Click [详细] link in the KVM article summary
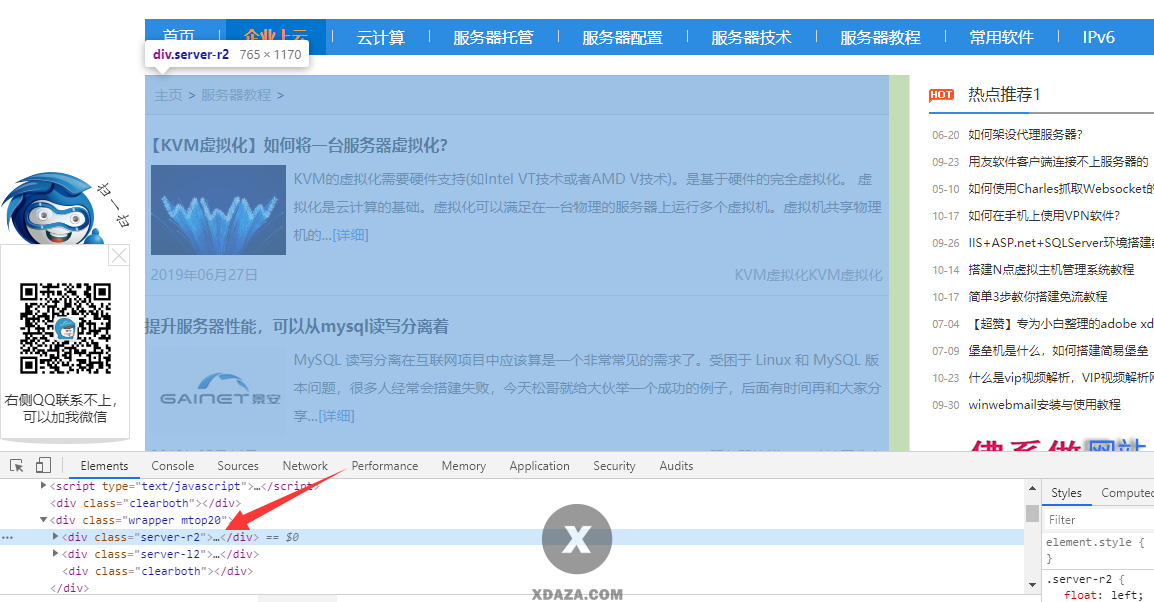The image size is (1154, 602). tap(350, 235)
